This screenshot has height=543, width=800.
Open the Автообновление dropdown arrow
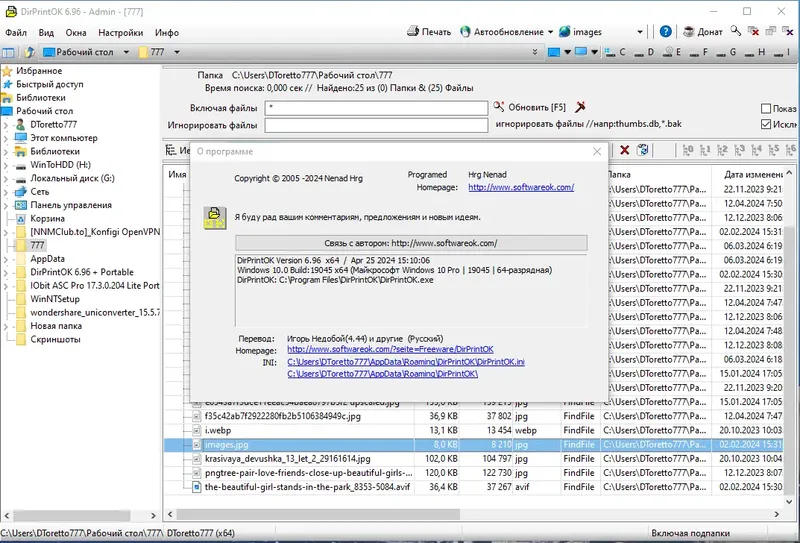(551, 32)
